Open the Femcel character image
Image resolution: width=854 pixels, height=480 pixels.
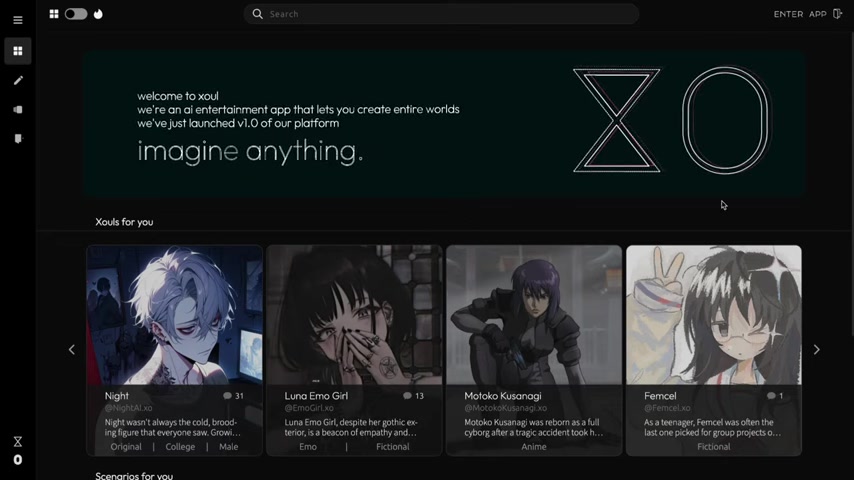pos(713,314)
